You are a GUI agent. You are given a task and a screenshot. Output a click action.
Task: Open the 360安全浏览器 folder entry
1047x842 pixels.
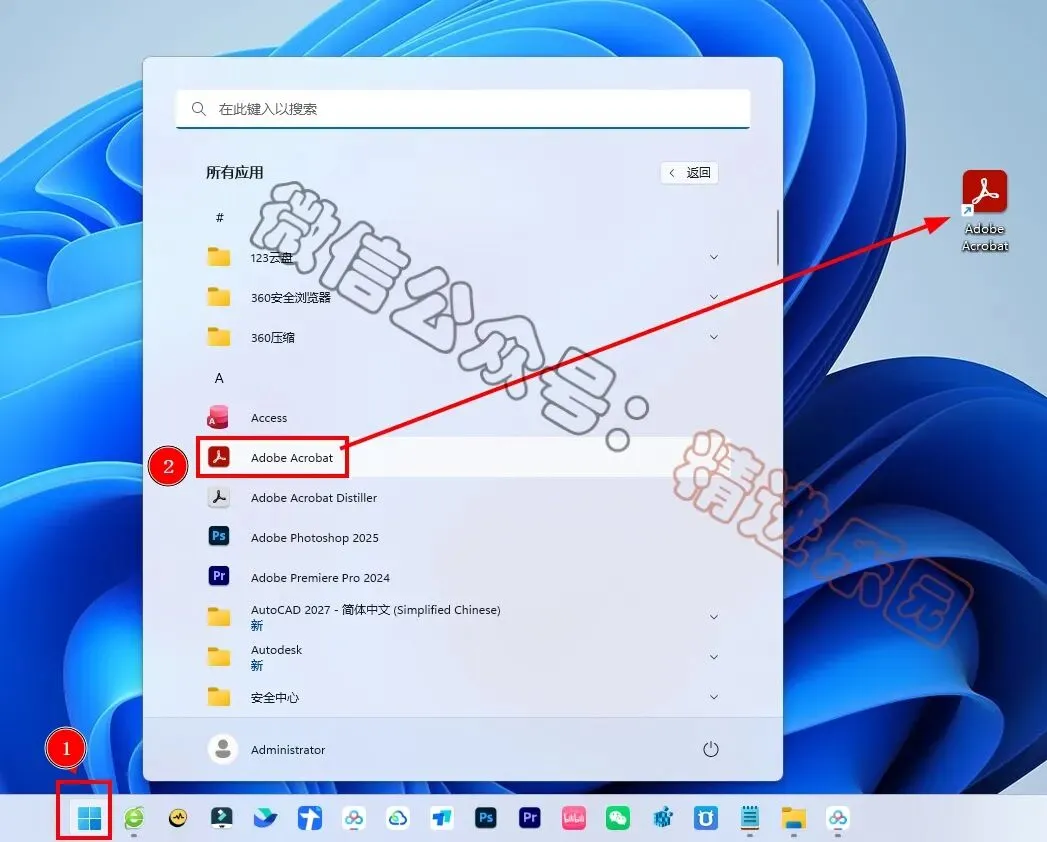463,297
